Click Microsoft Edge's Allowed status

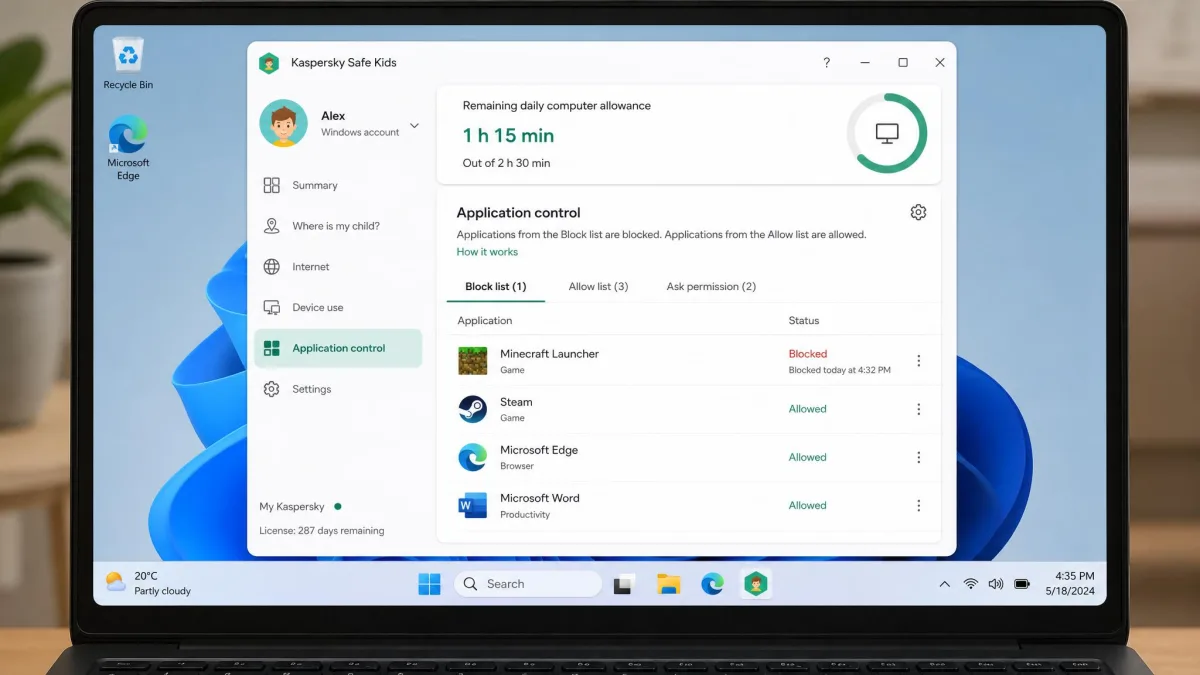(808, 457)
